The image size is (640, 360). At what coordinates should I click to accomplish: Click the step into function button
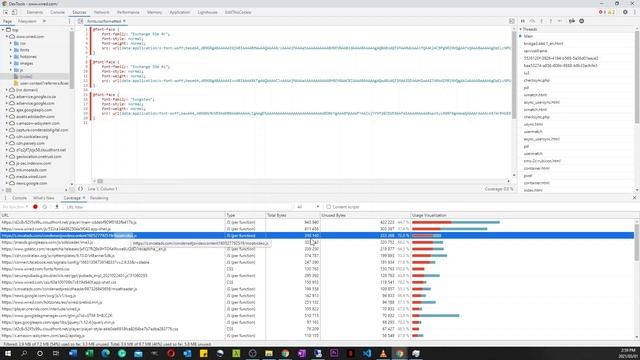click(x=542, y=21)
